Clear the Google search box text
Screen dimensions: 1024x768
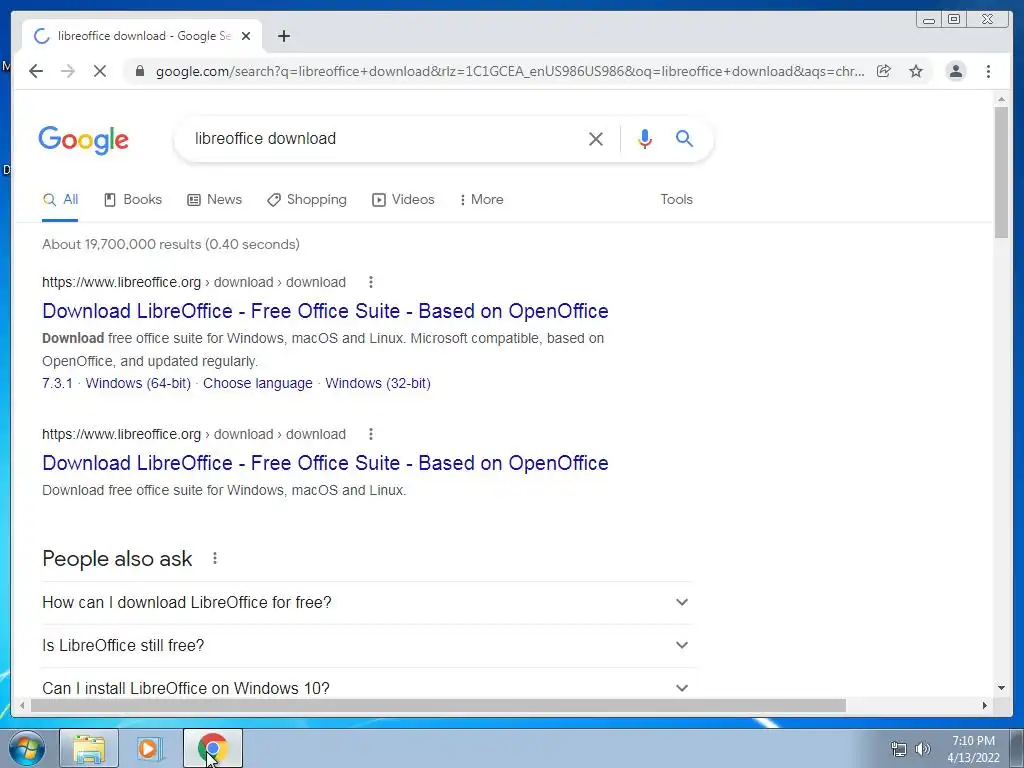pyautogui.click(x=596, y=138)
